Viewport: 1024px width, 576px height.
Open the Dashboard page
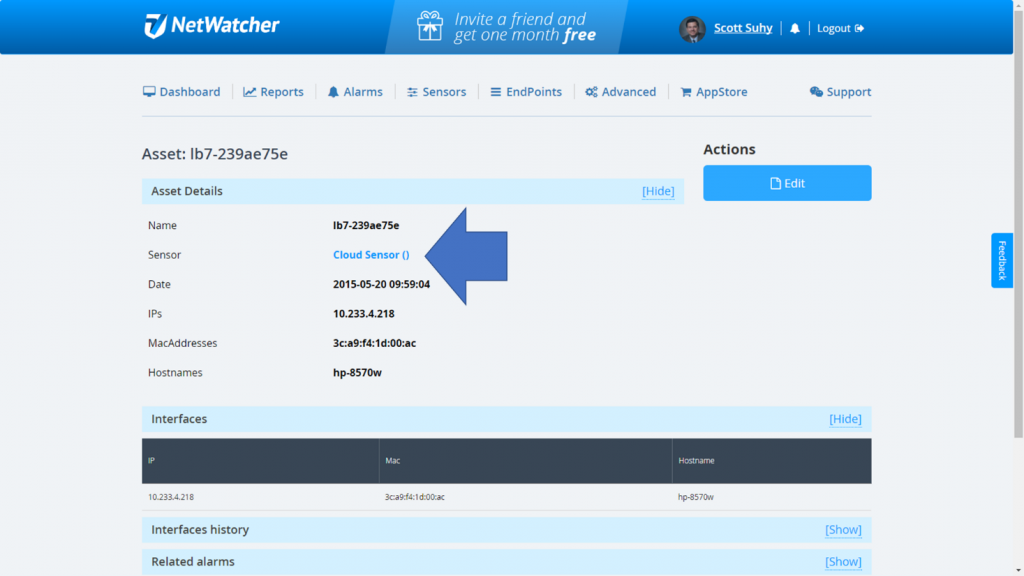click(x=181, y=92)
